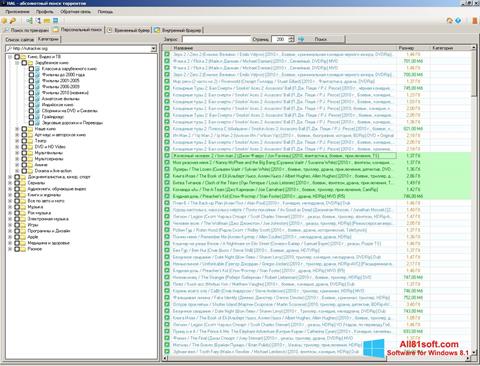Click the green tree-structure toolbar icon
480x366 pixels.
(29, 21)
